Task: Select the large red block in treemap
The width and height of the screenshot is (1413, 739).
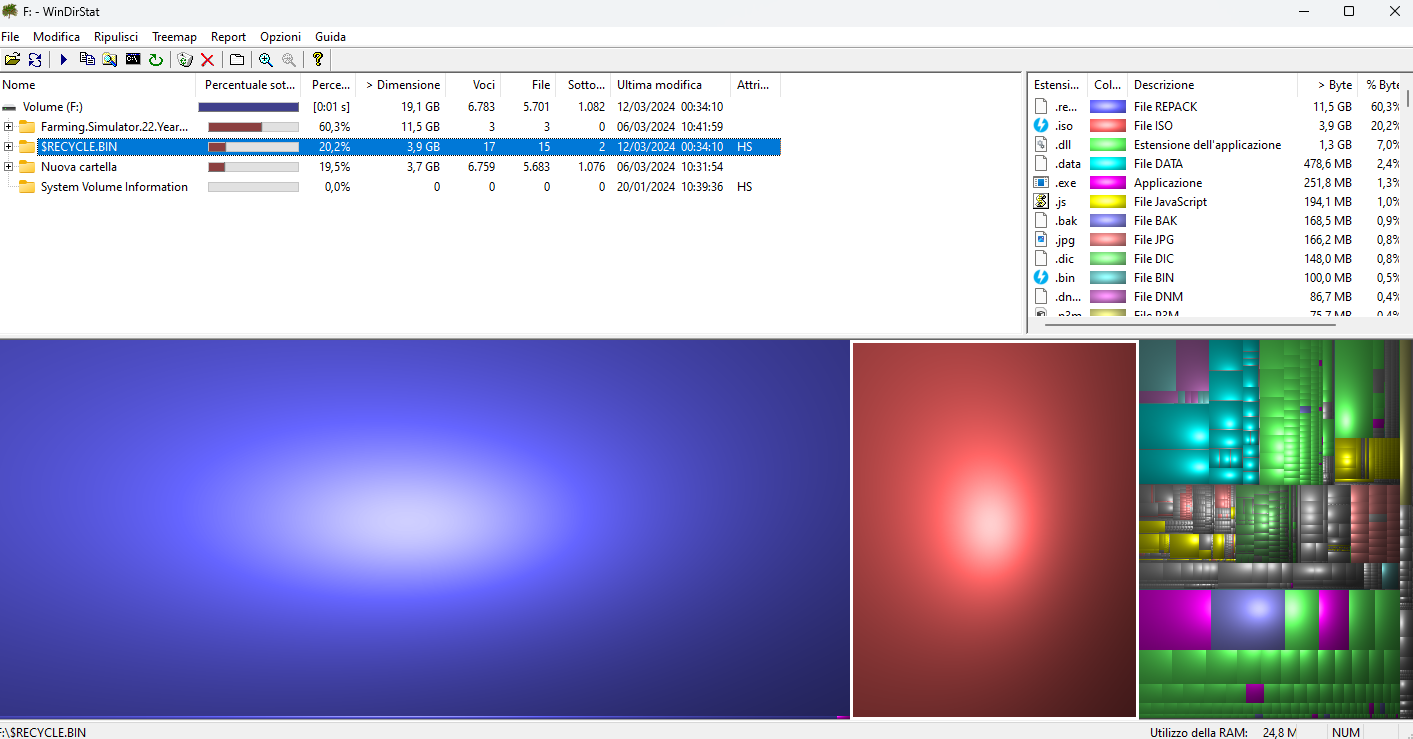Action: click(x=994, y=530)
